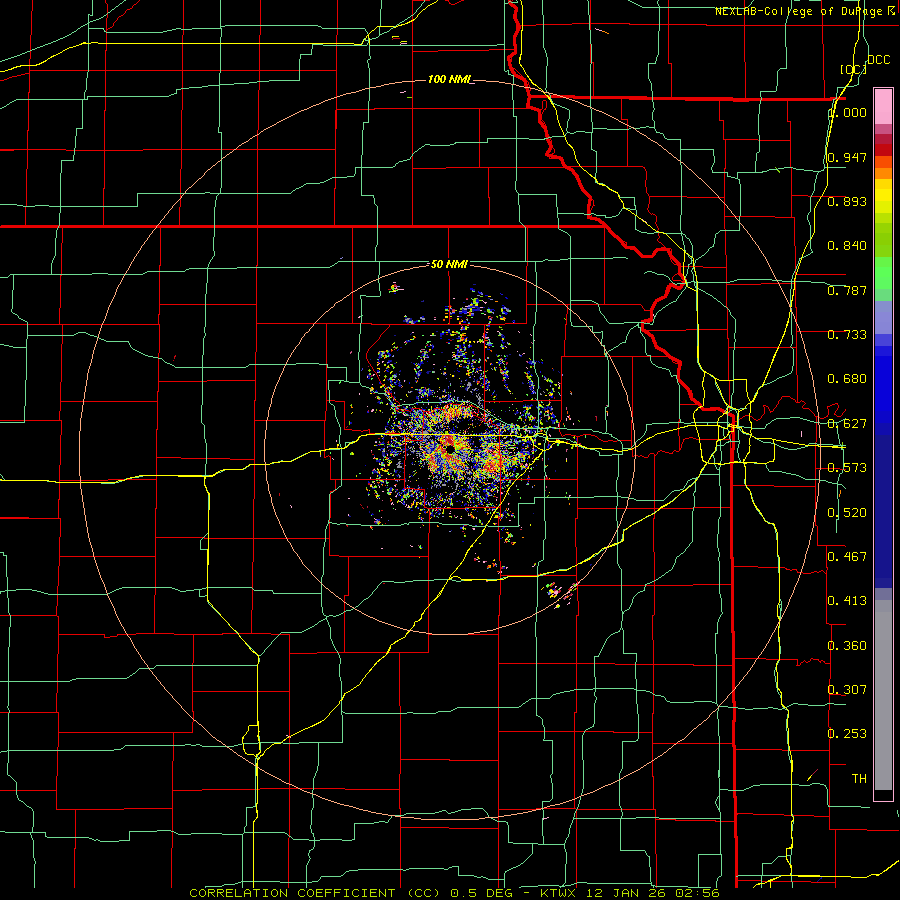Pick the red segment of the color bar
The width and height of the screenshot is (900, 900).
pyautogui.click(x=883, y=150)
